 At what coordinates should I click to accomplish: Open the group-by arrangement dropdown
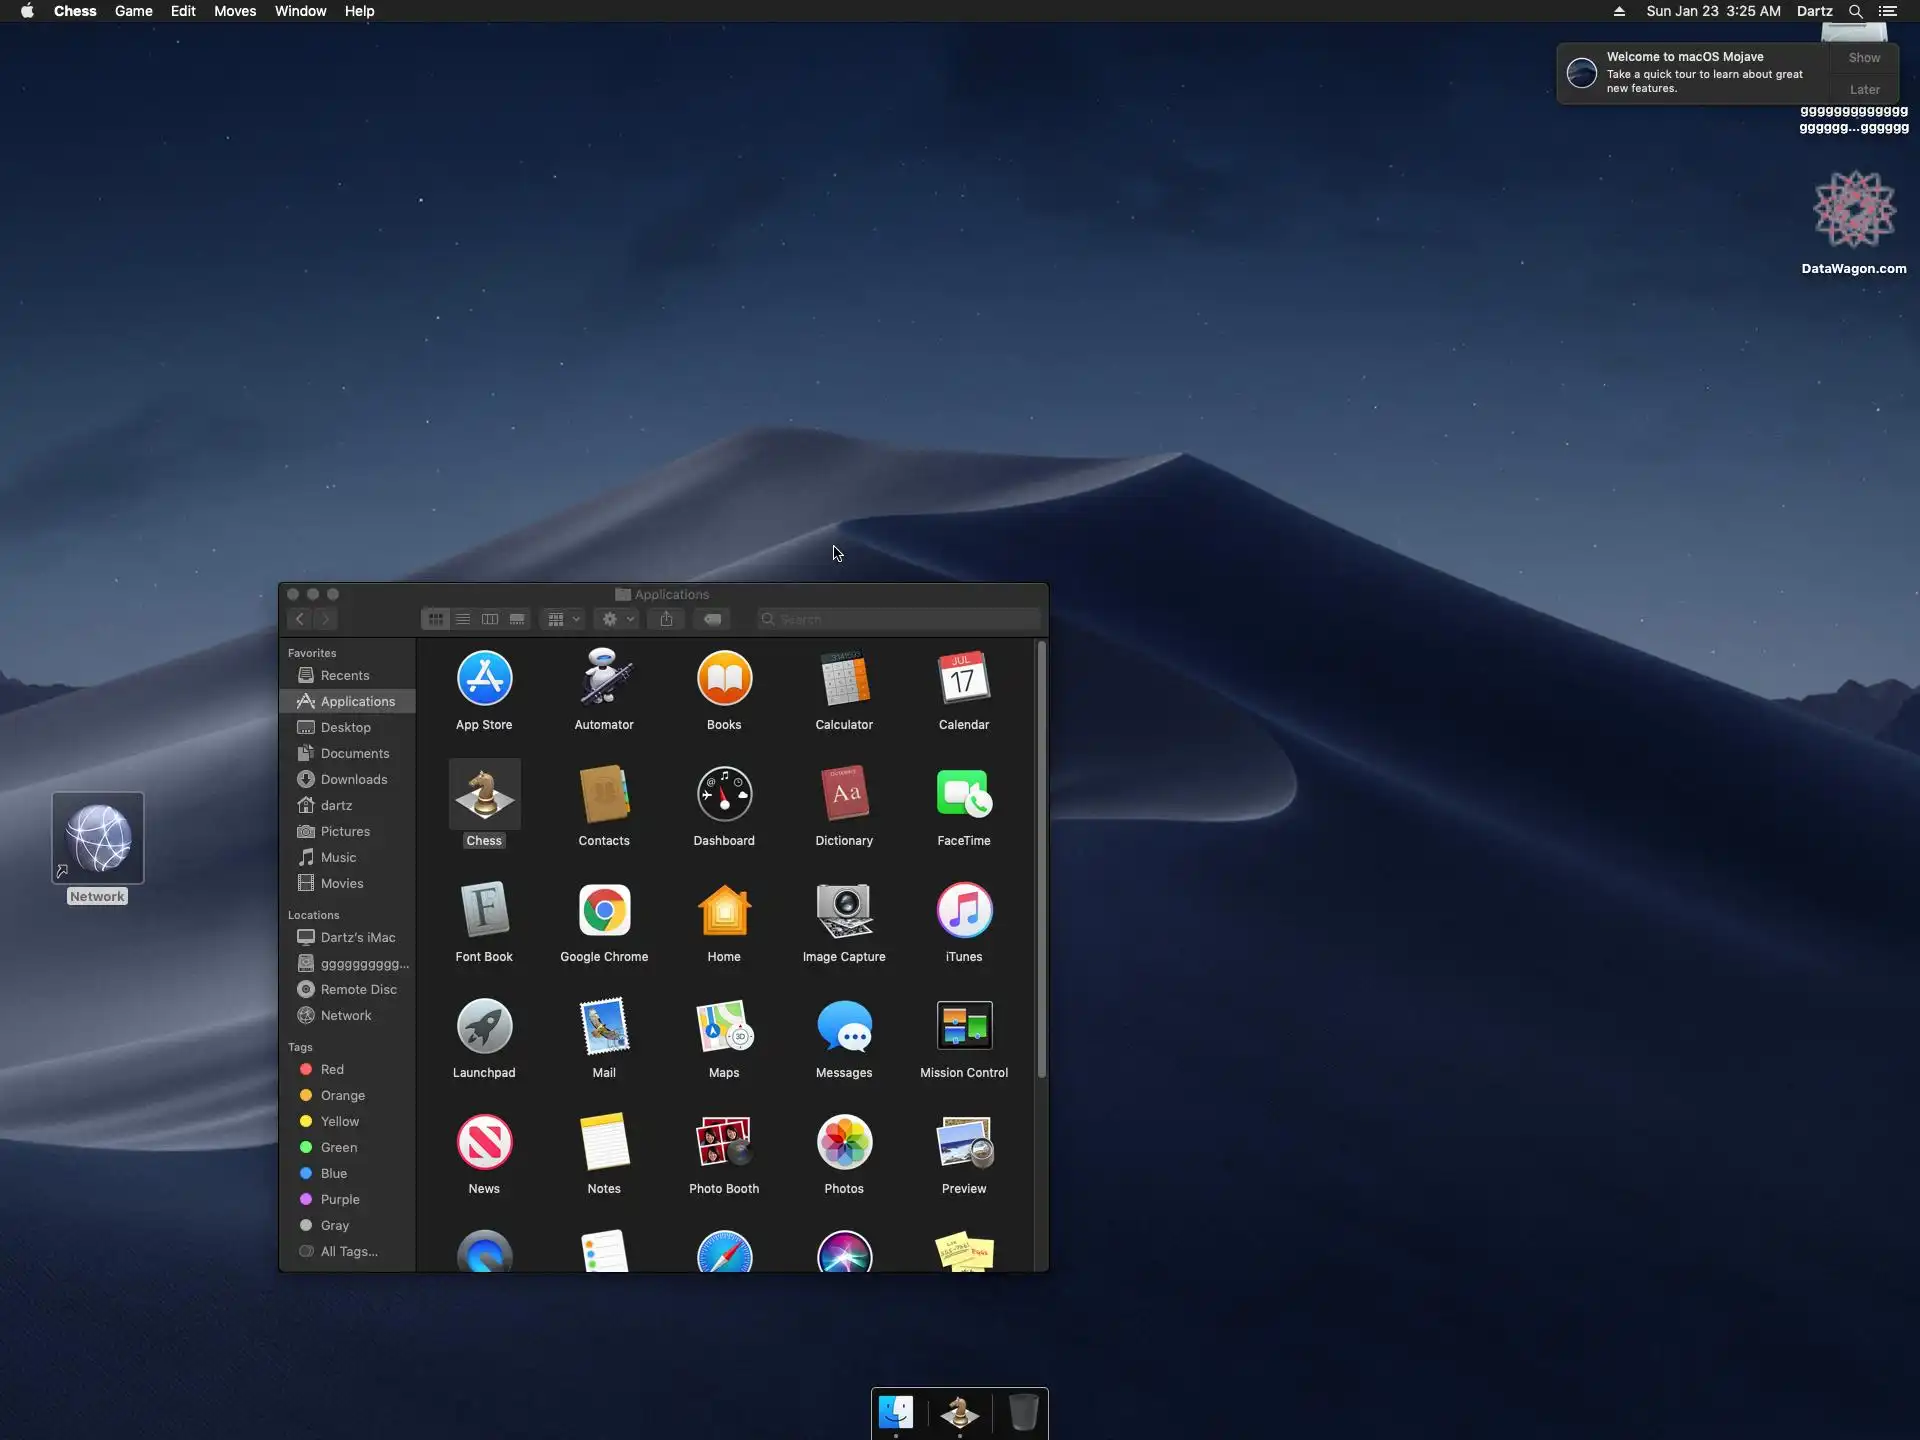[563, 619]
